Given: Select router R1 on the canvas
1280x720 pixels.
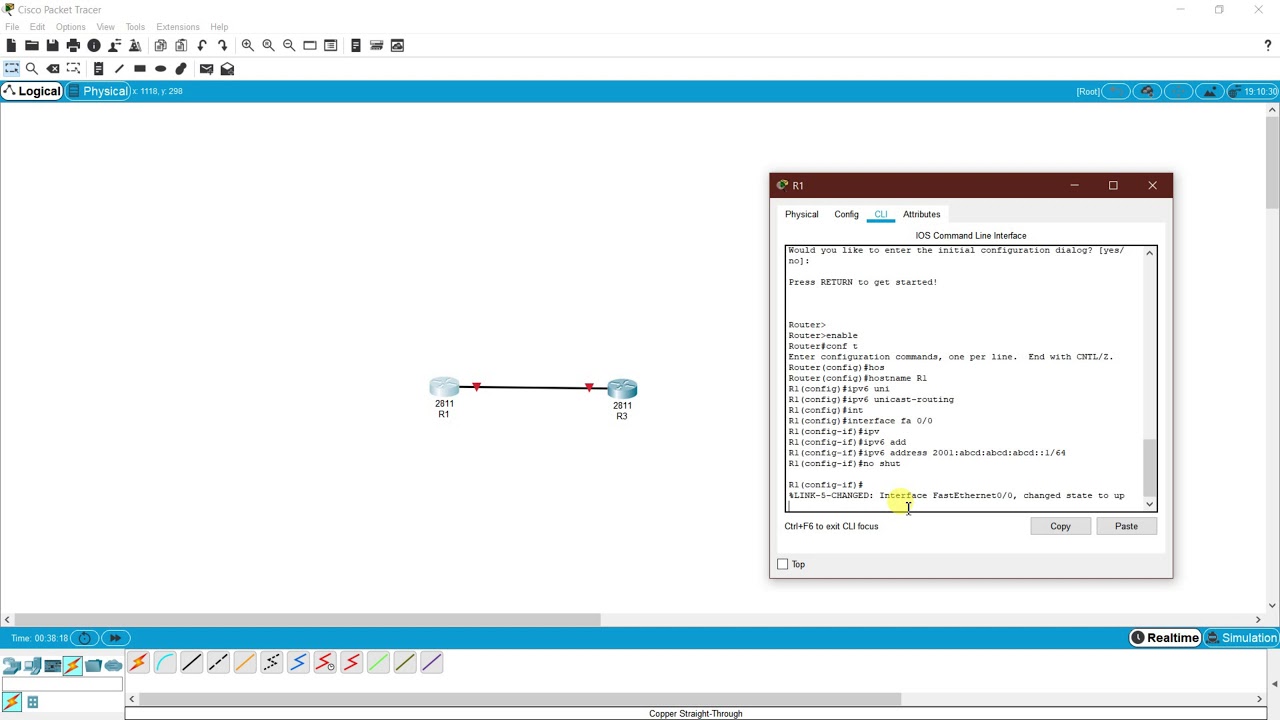Looking at the screenshot, I should click(444, 388).
